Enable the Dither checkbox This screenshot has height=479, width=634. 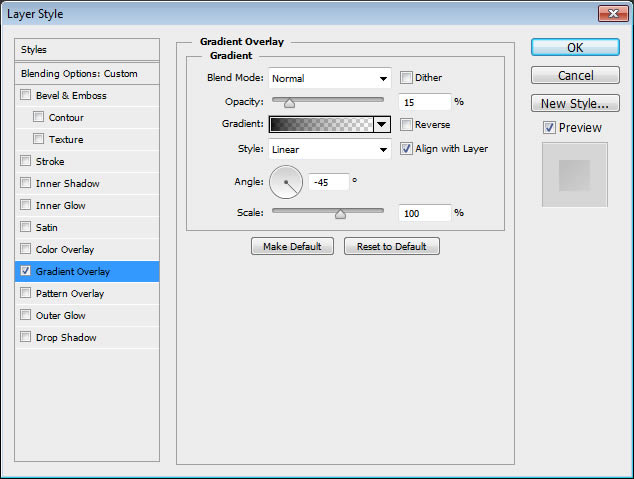pos(407,78)
